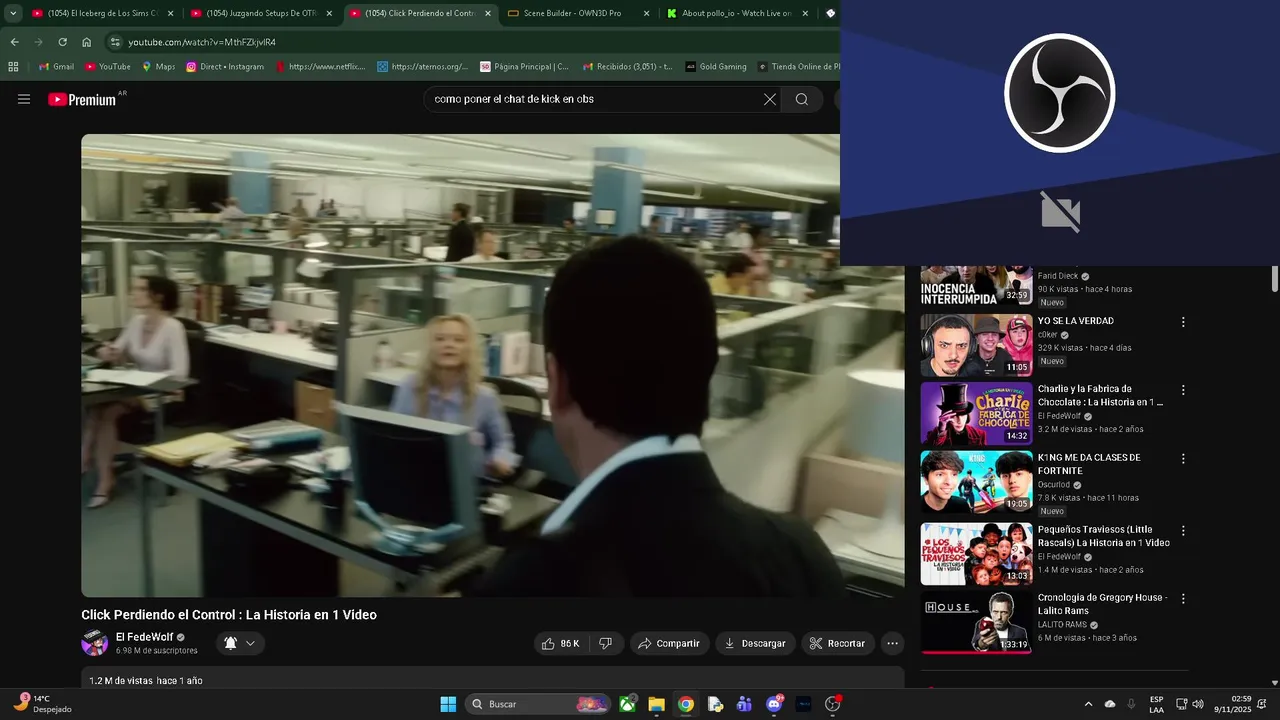Open options menu for Pequeños Traviesos
Viewport: 1280px width, 720px height.
pos(1183,531)
